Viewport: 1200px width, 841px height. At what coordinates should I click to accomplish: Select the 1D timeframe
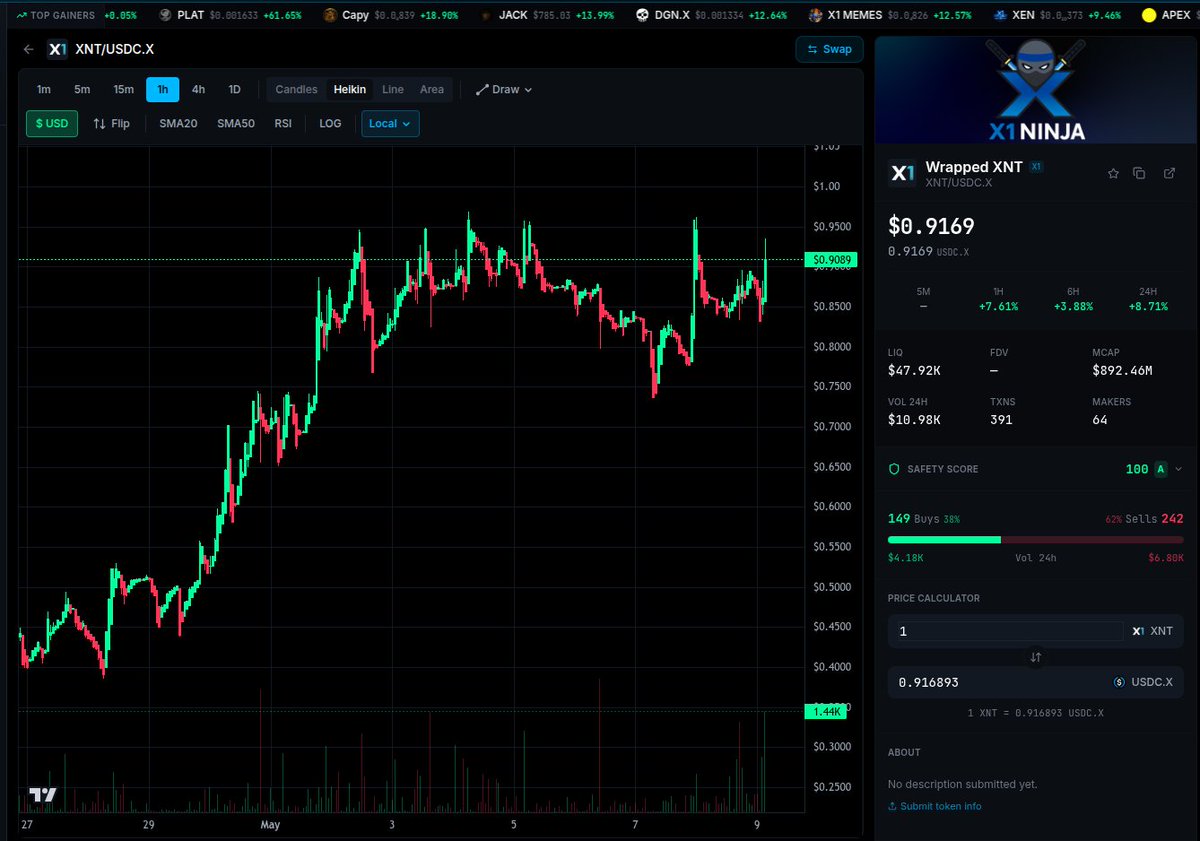pyautogui.click(x=234, y=89)
